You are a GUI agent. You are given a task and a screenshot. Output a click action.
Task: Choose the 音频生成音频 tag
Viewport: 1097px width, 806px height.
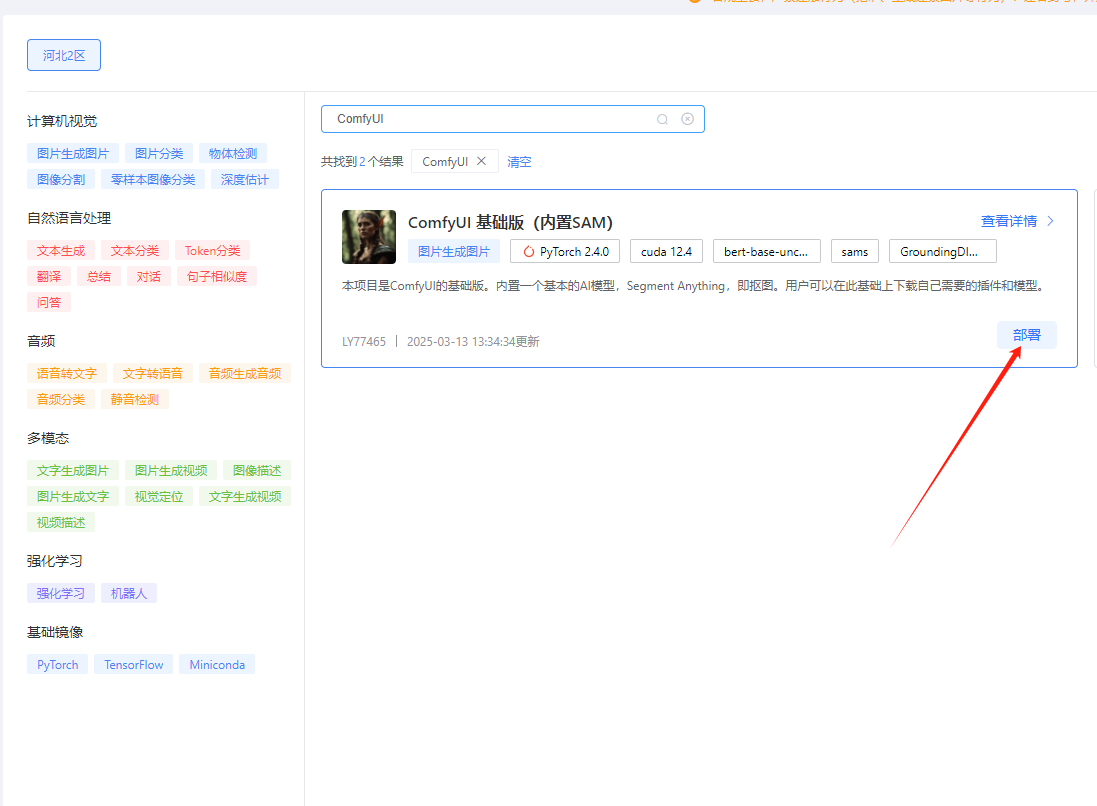click(244, 374)
